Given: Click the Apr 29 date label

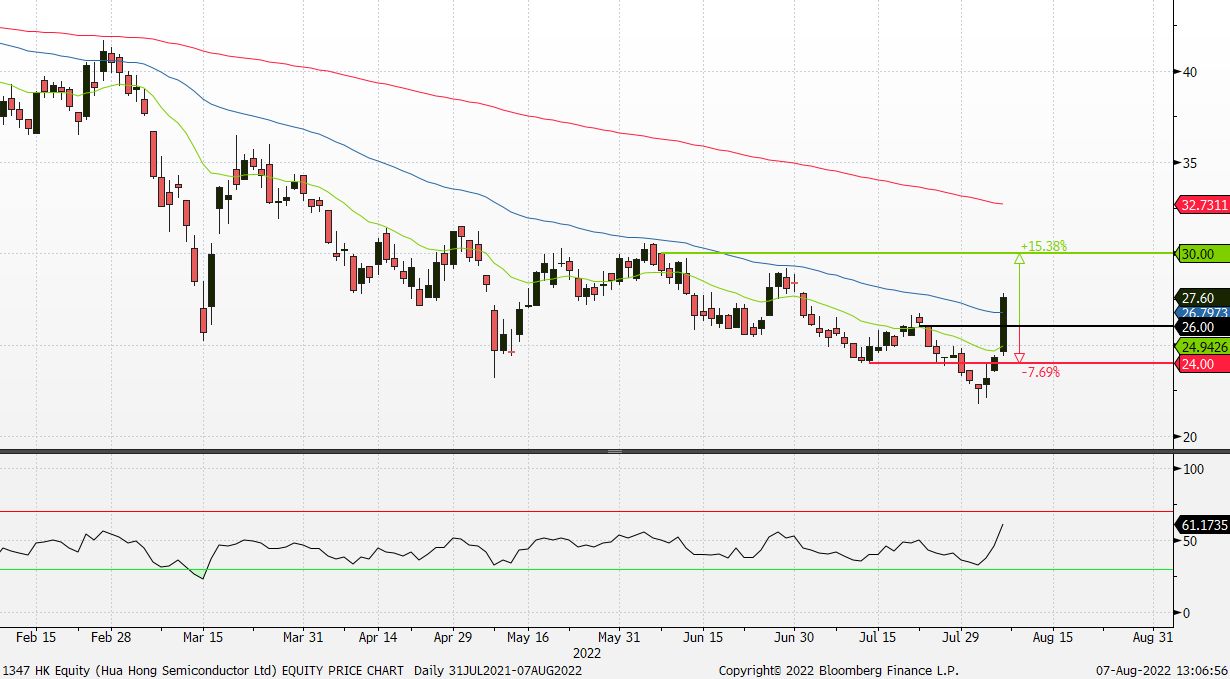Looking at the screenshot, I should pos(453,636).
